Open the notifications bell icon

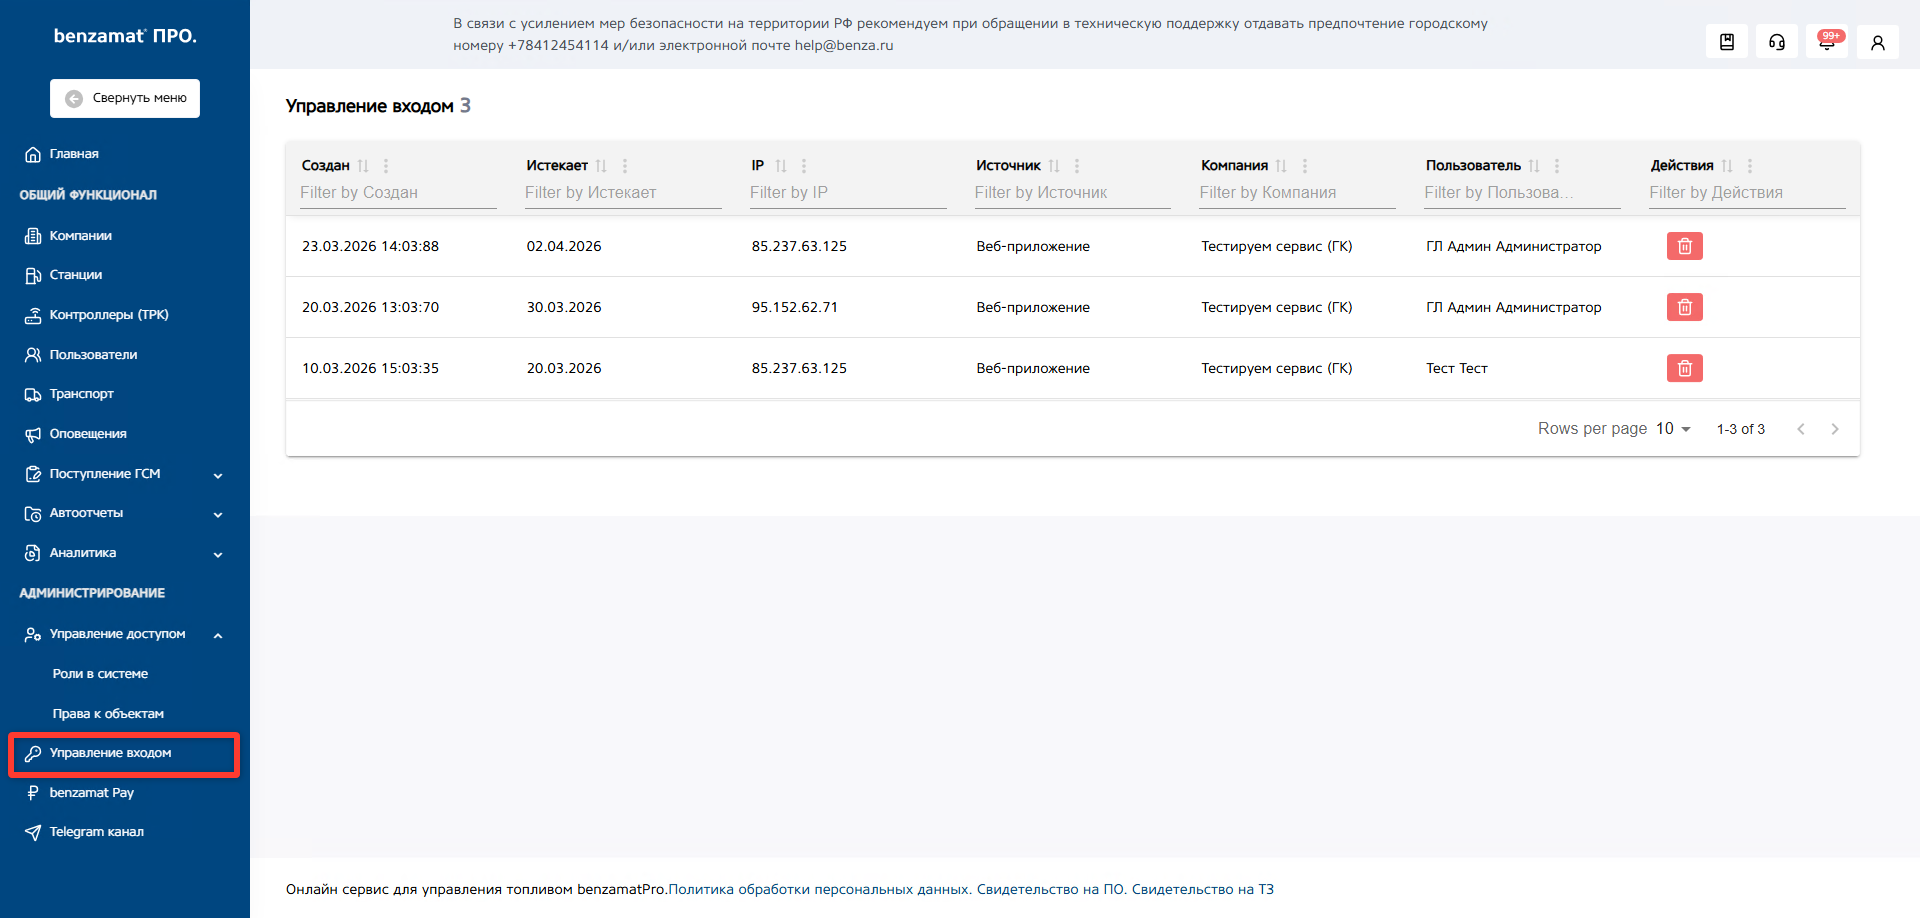coord(1826,42)
